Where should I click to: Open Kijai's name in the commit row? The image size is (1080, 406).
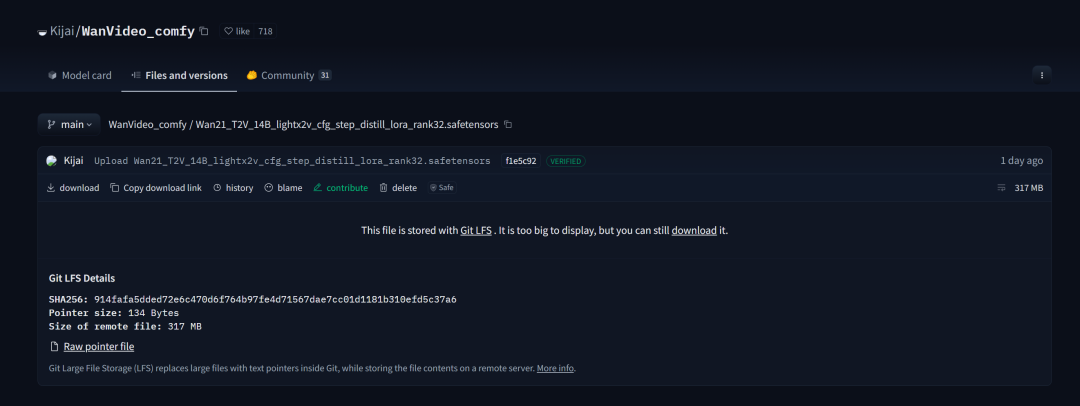coord(74,161)
